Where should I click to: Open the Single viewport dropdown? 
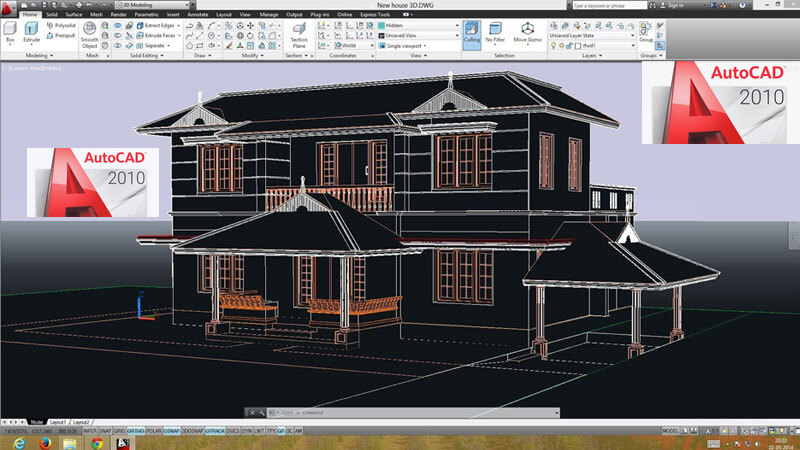404,46
